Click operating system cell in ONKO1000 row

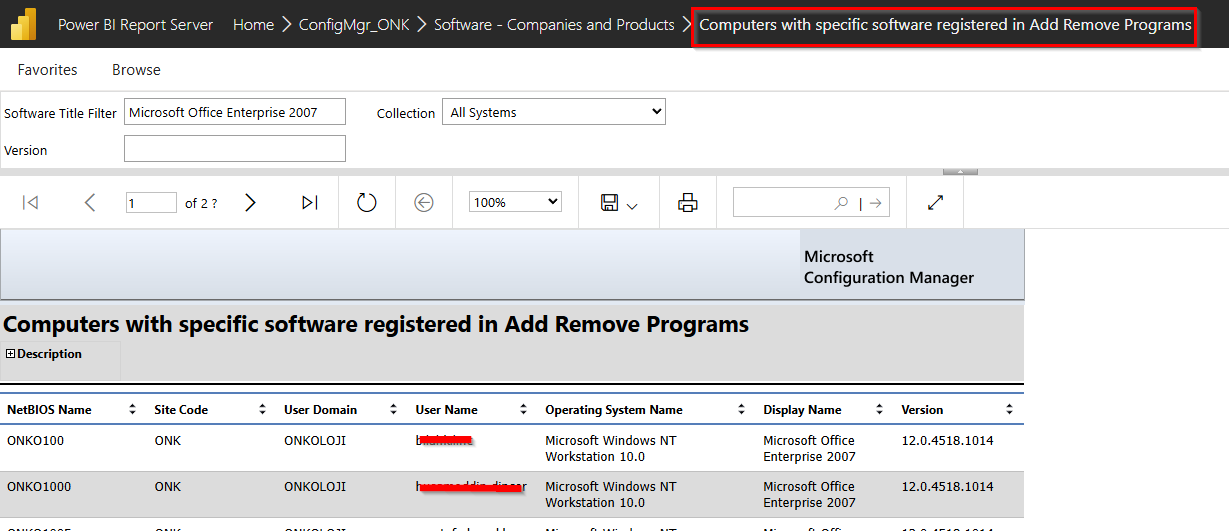[x=611, y=494]
